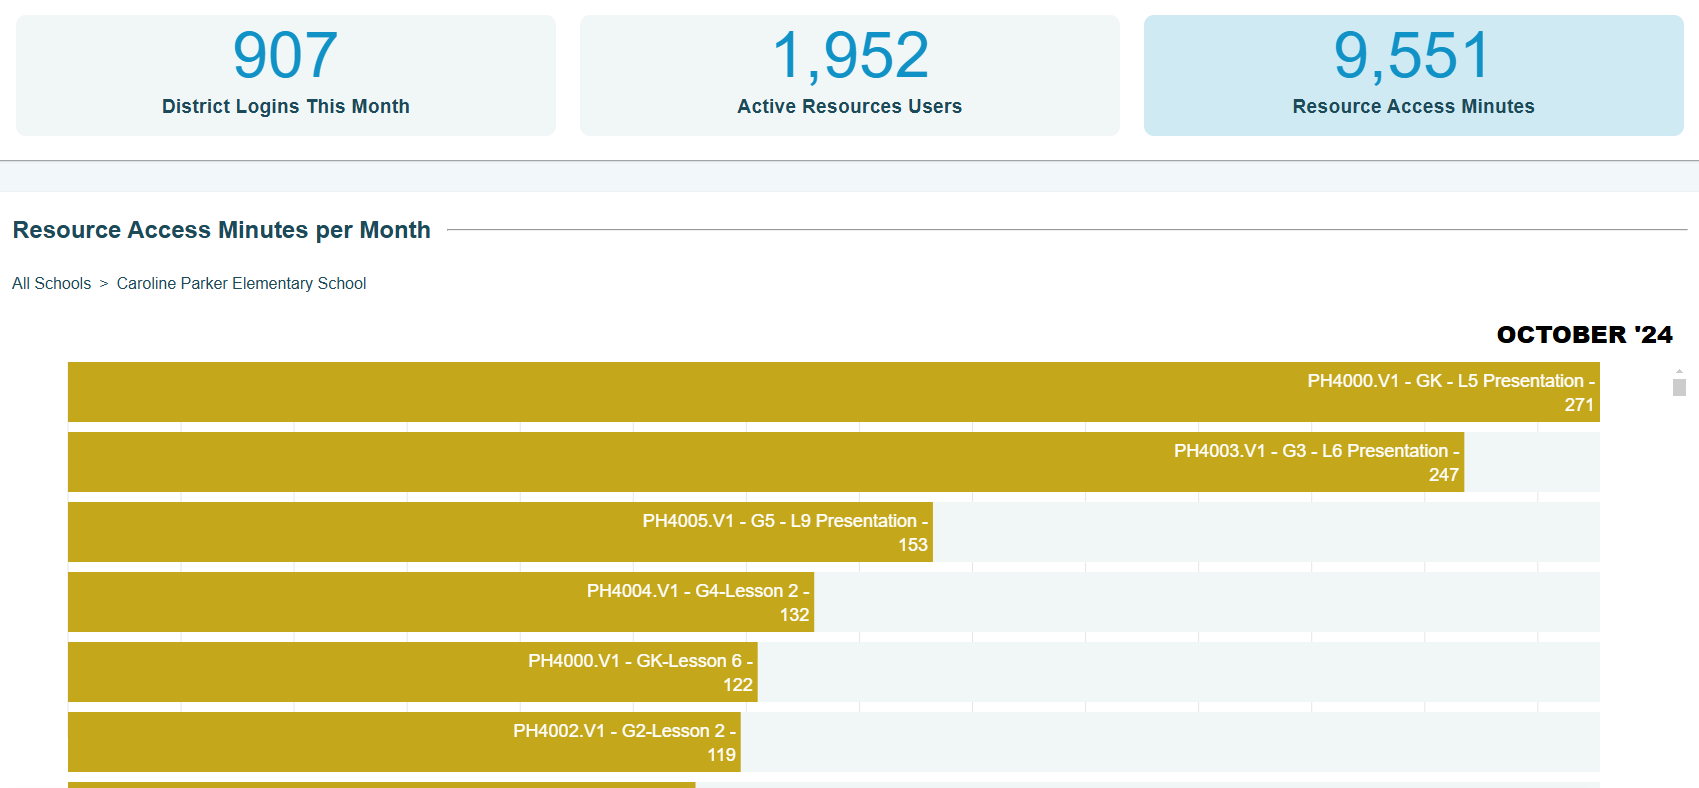Click the PH4000.V1 GK L5 Presentation bar
1699x788 pixels.
(x=834, y=392)
